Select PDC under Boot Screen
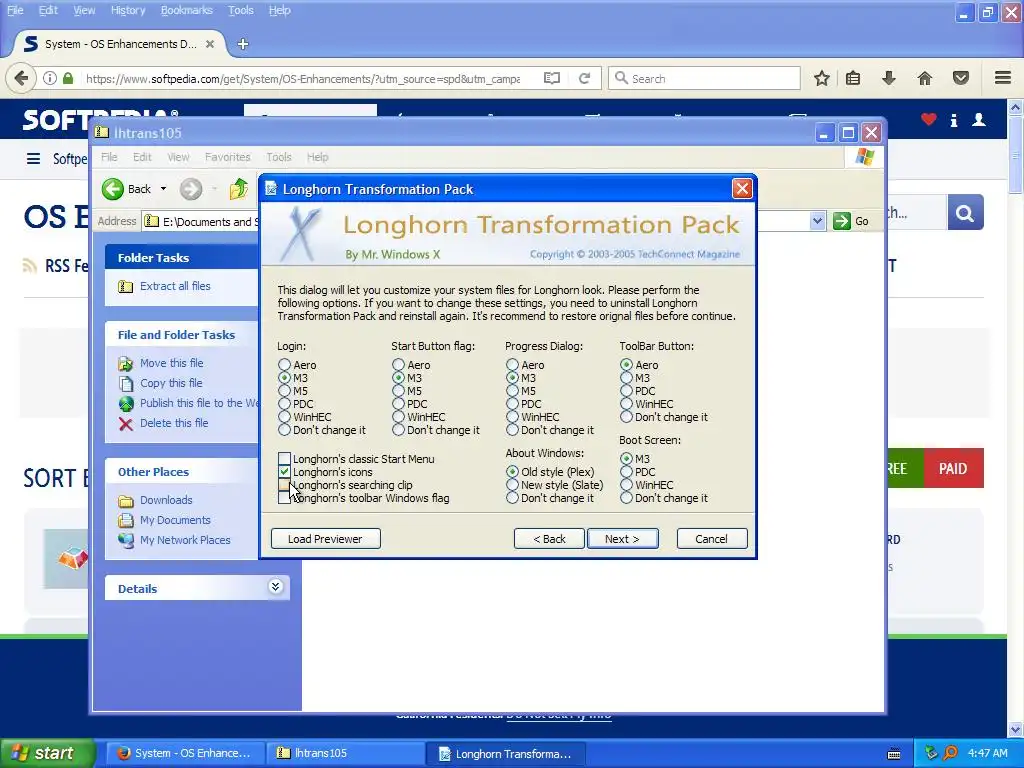1024x768 pixels. 626,472
